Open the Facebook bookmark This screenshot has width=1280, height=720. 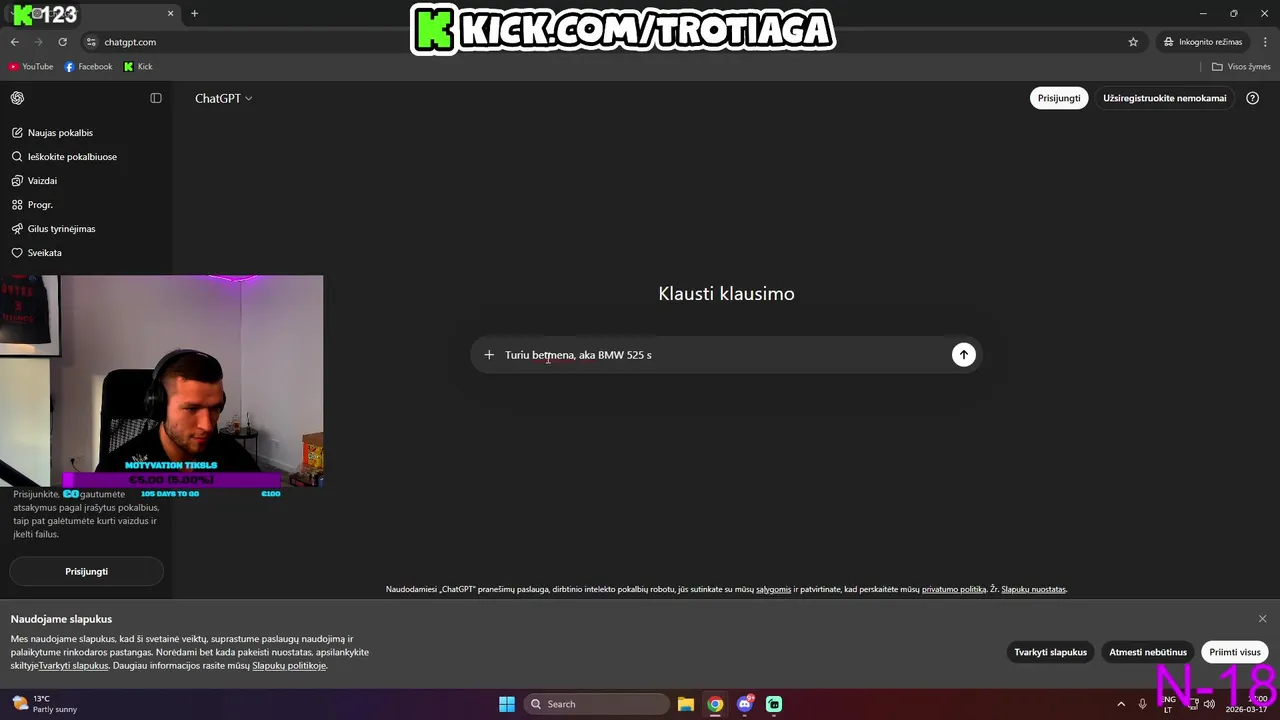pos(88,67)
